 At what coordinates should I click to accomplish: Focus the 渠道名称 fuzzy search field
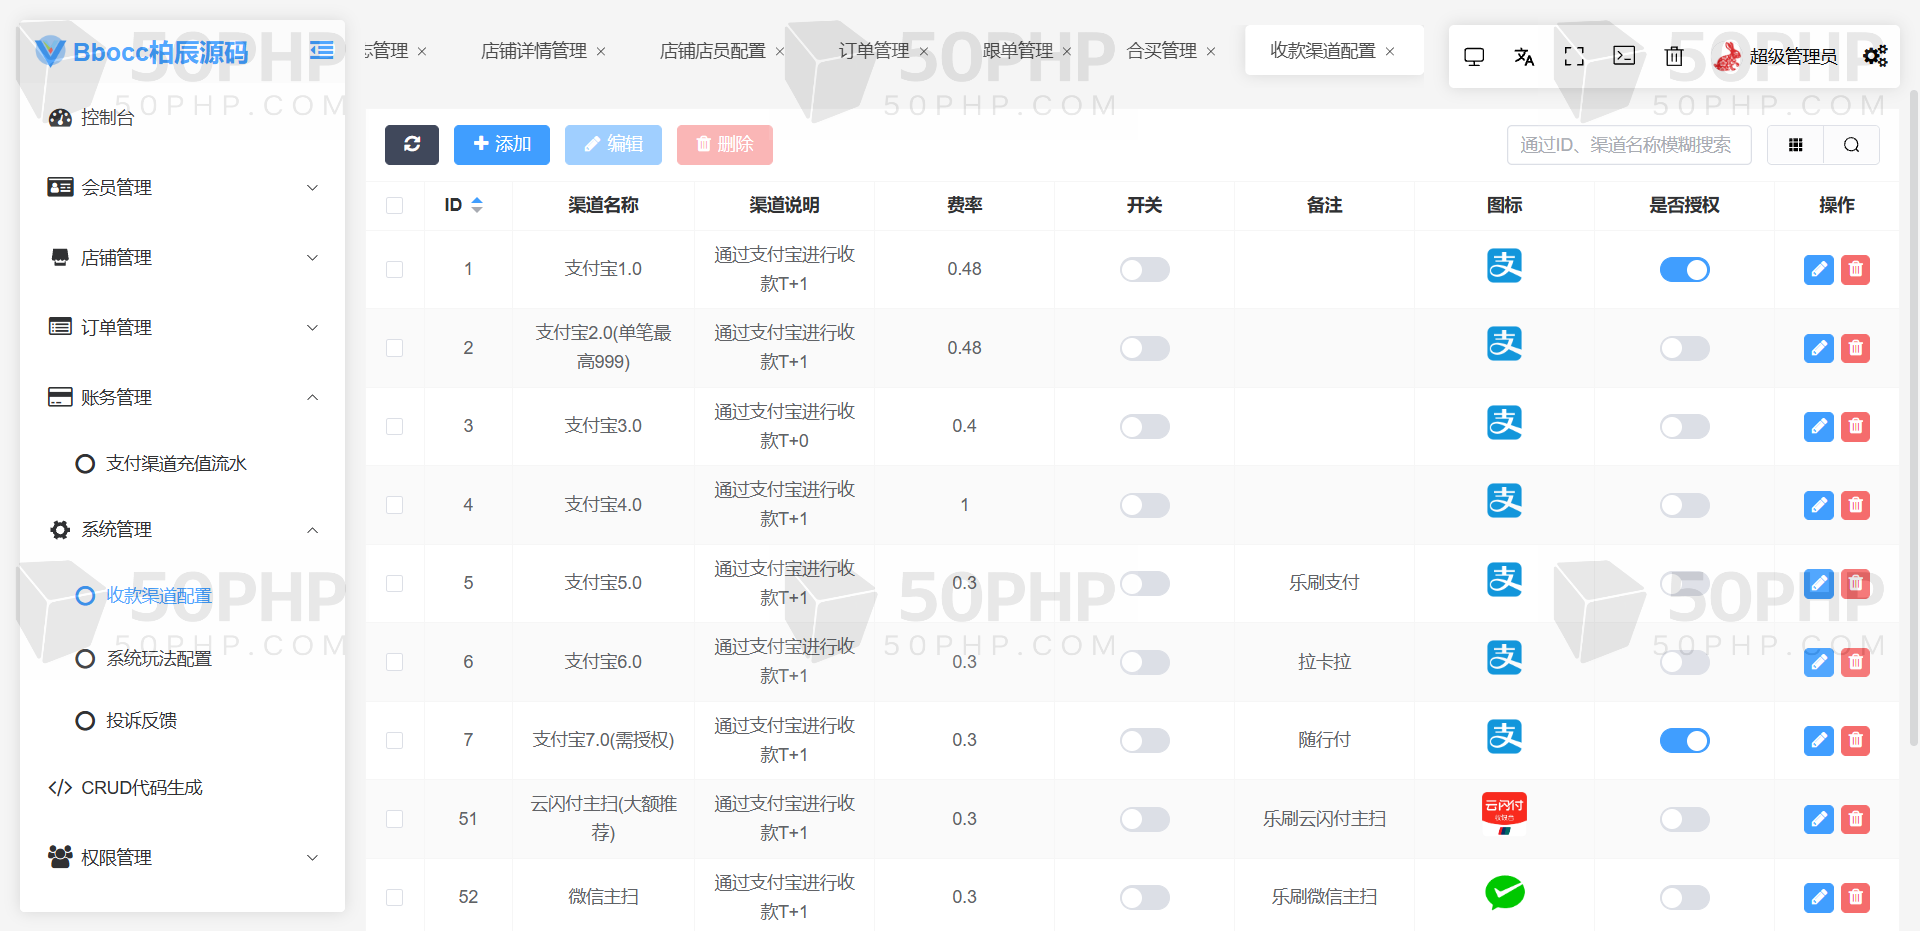coord(1629,145)
